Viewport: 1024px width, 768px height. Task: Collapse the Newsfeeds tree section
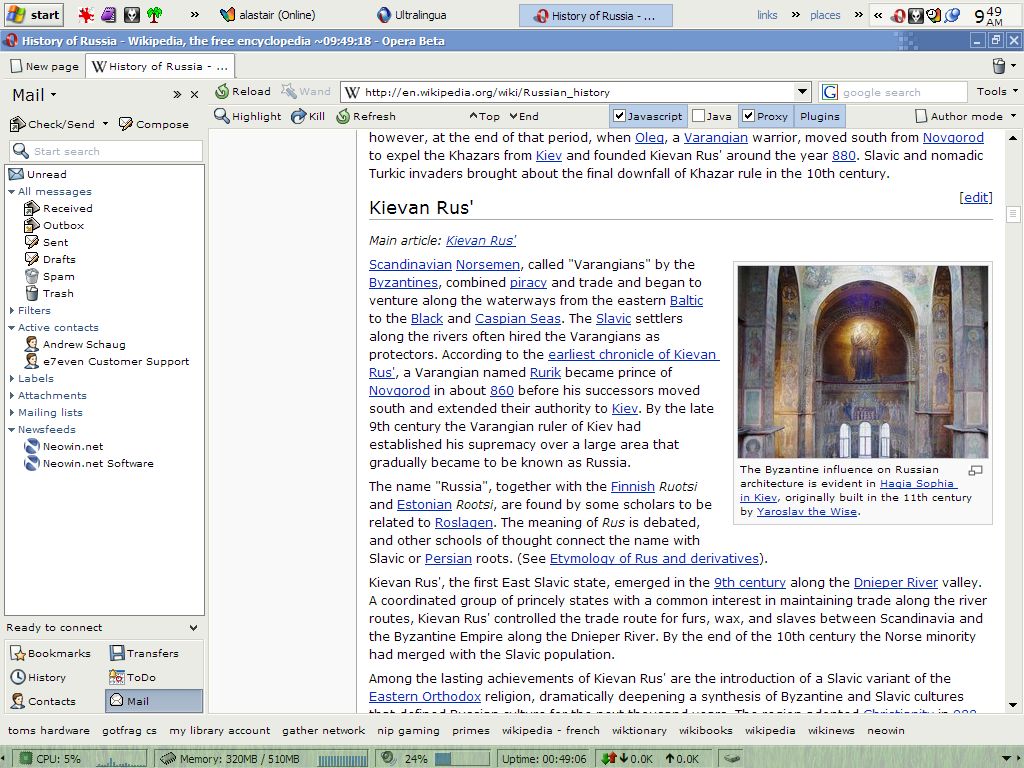click(x=12, y=430)
